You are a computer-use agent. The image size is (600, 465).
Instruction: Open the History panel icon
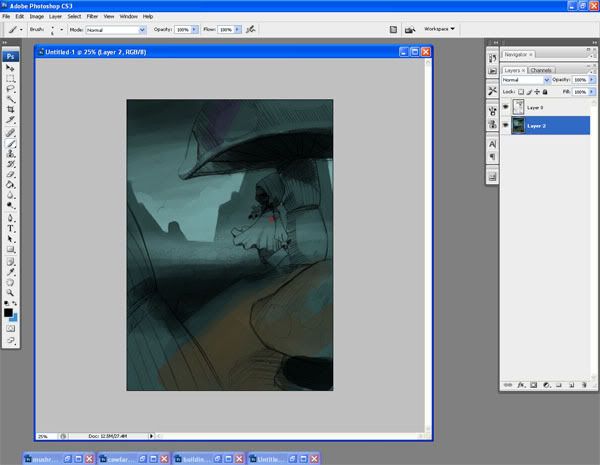(x=492, y=59)
